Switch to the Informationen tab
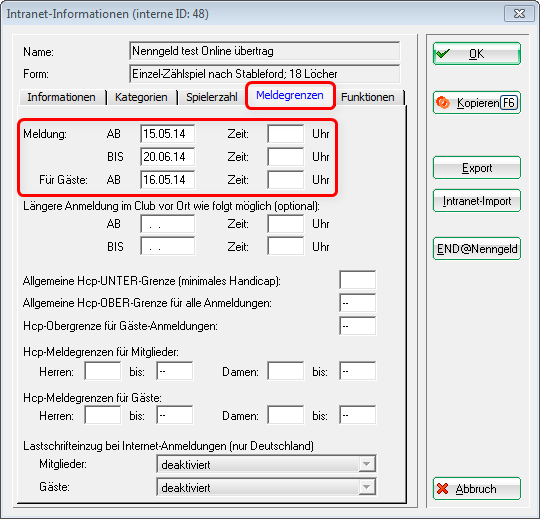The width and height of the screenshot is (540, 519). pos(62,97)
